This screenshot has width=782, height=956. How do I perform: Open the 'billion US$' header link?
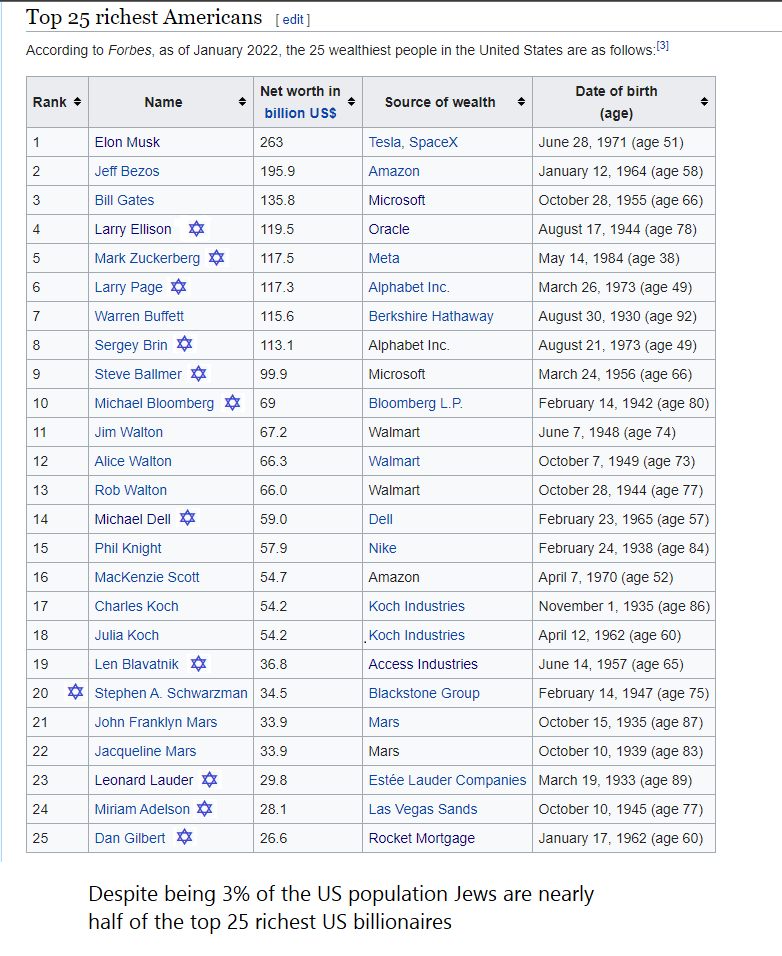click(300, 113)
